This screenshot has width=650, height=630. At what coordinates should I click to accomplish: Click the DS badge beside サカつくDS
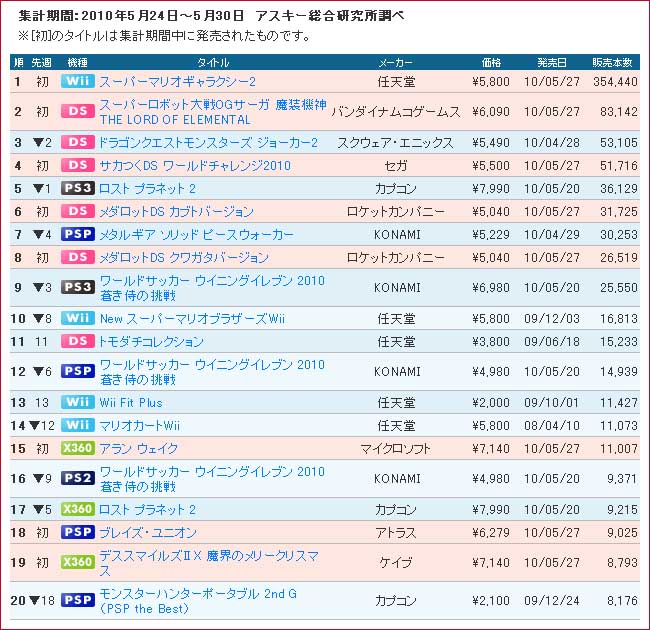click(x=78, y=165)
